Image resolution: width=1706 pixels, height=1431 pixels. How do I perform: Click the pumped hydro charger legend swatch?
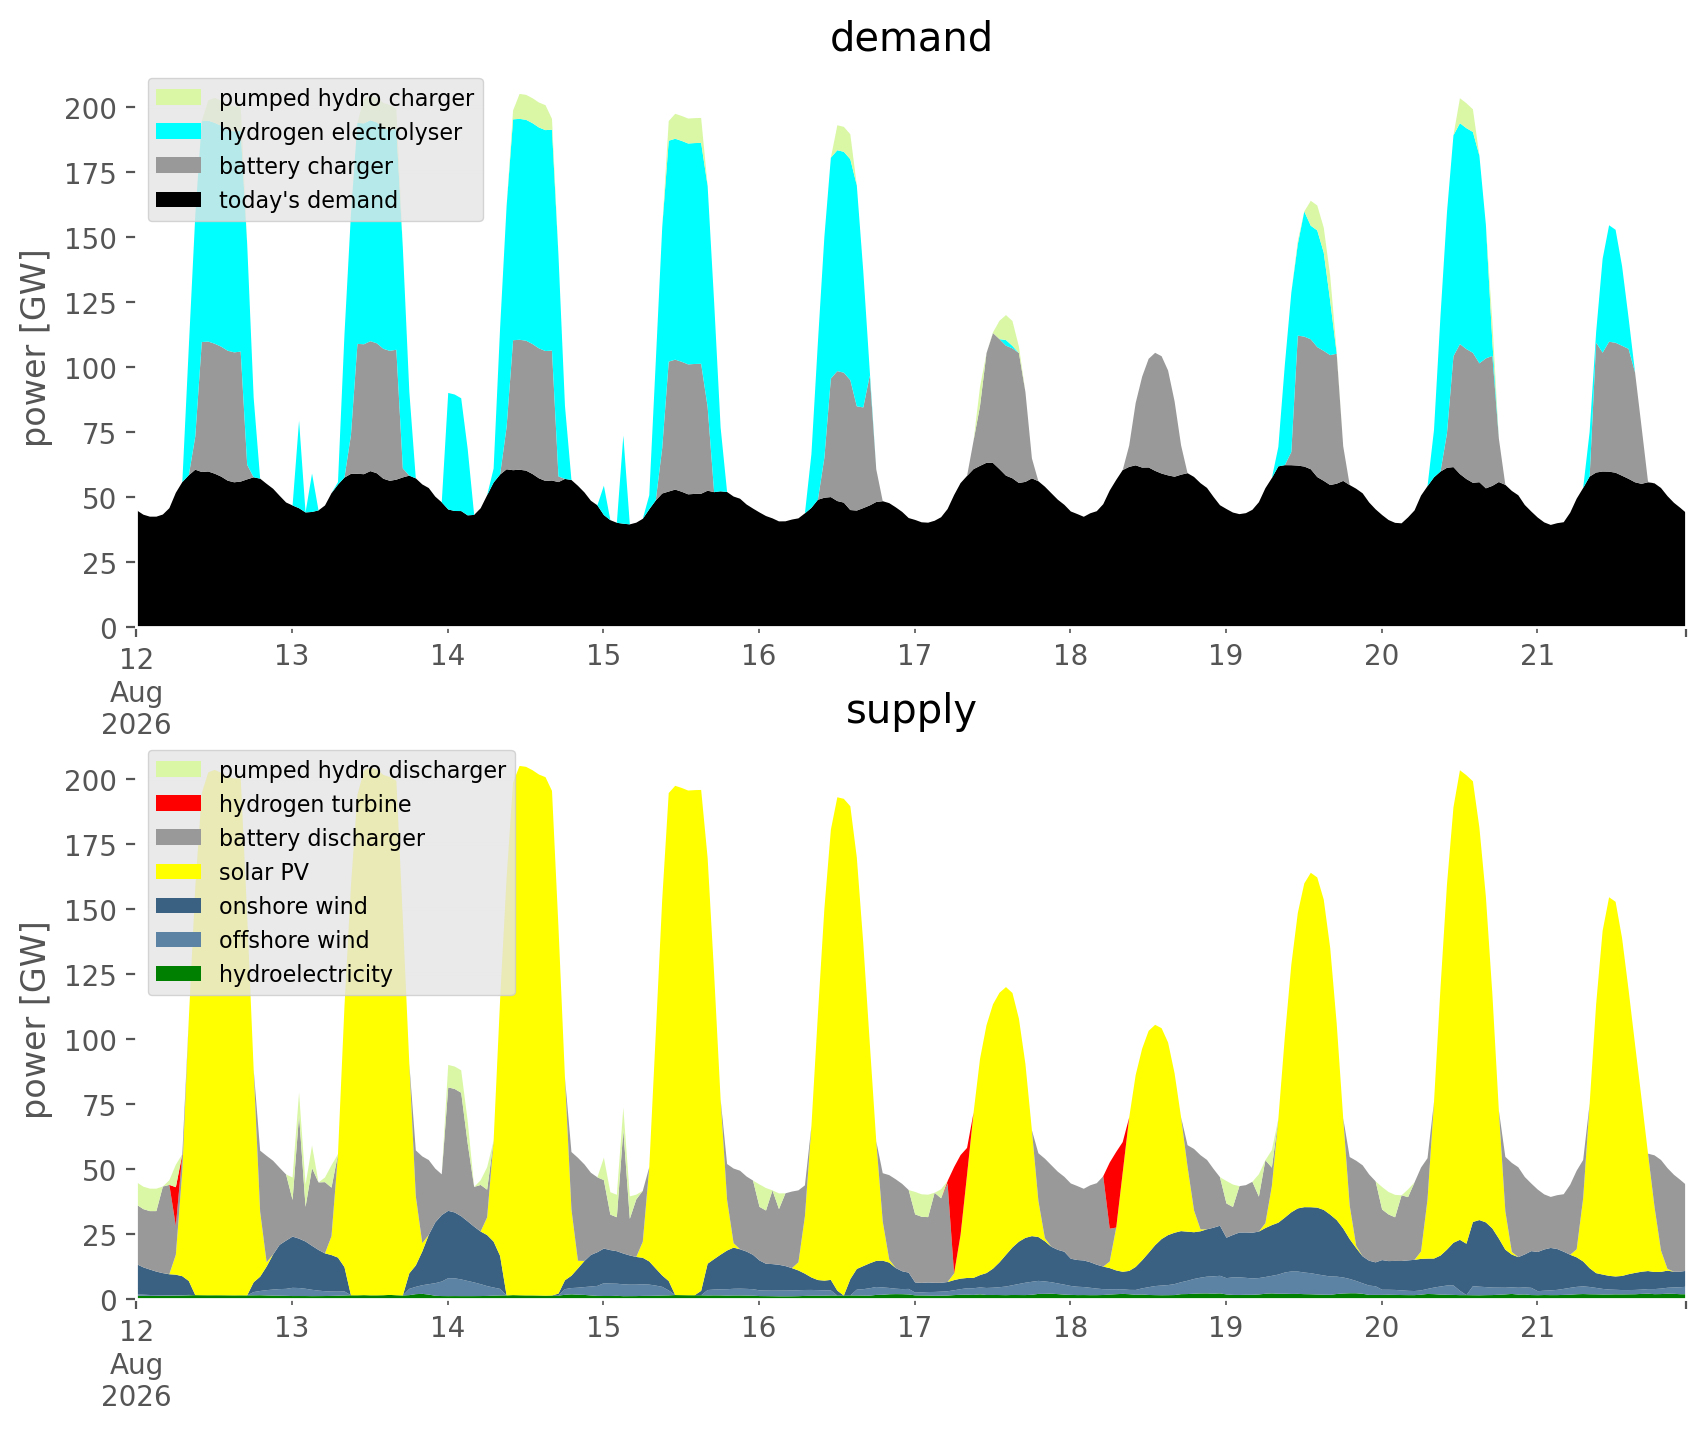coord(180,98)
